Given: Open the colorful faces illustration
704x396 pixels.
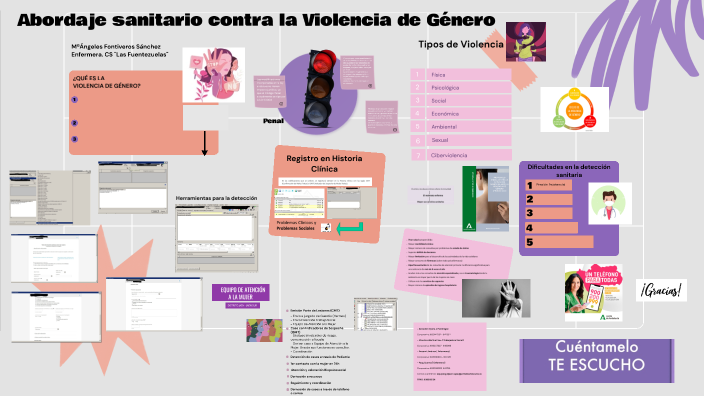Looking at the screenshot, I should (x=264, y=330).
